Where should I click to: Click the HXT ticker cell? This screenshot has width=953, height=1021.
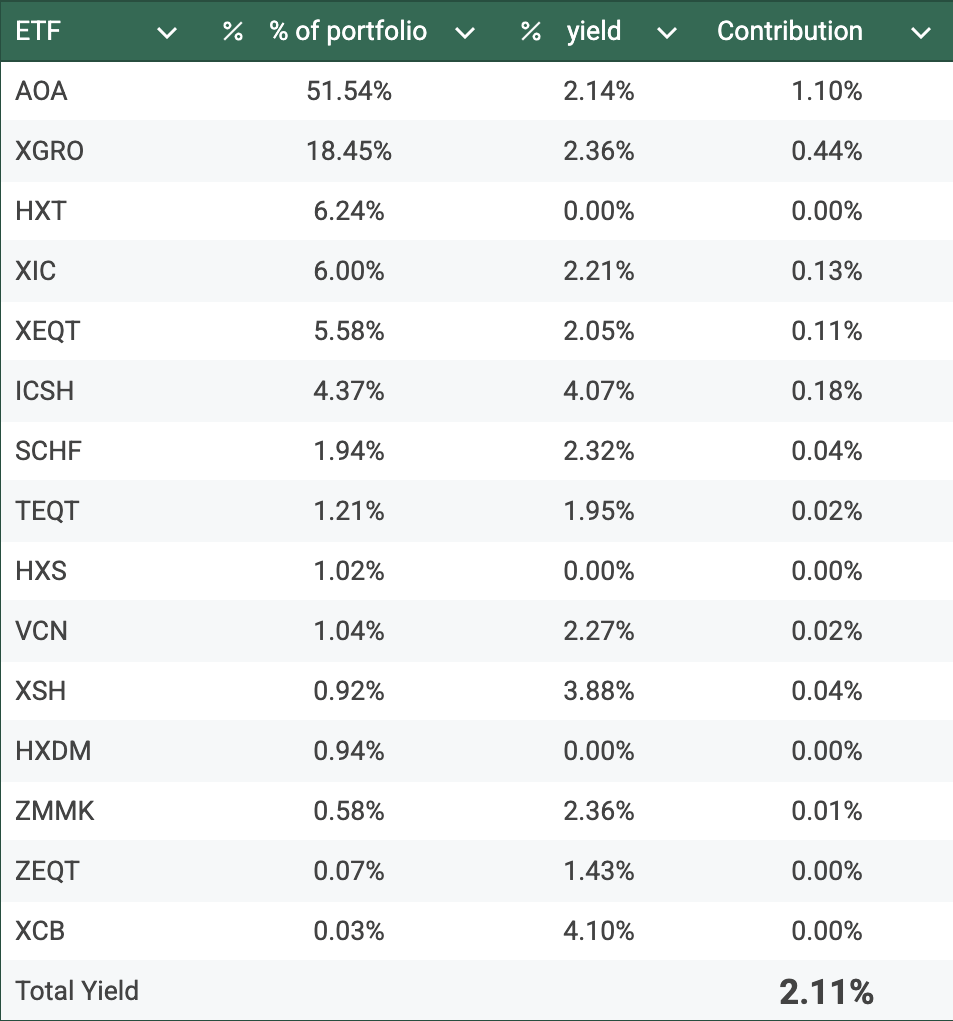(x=40, y=211)
